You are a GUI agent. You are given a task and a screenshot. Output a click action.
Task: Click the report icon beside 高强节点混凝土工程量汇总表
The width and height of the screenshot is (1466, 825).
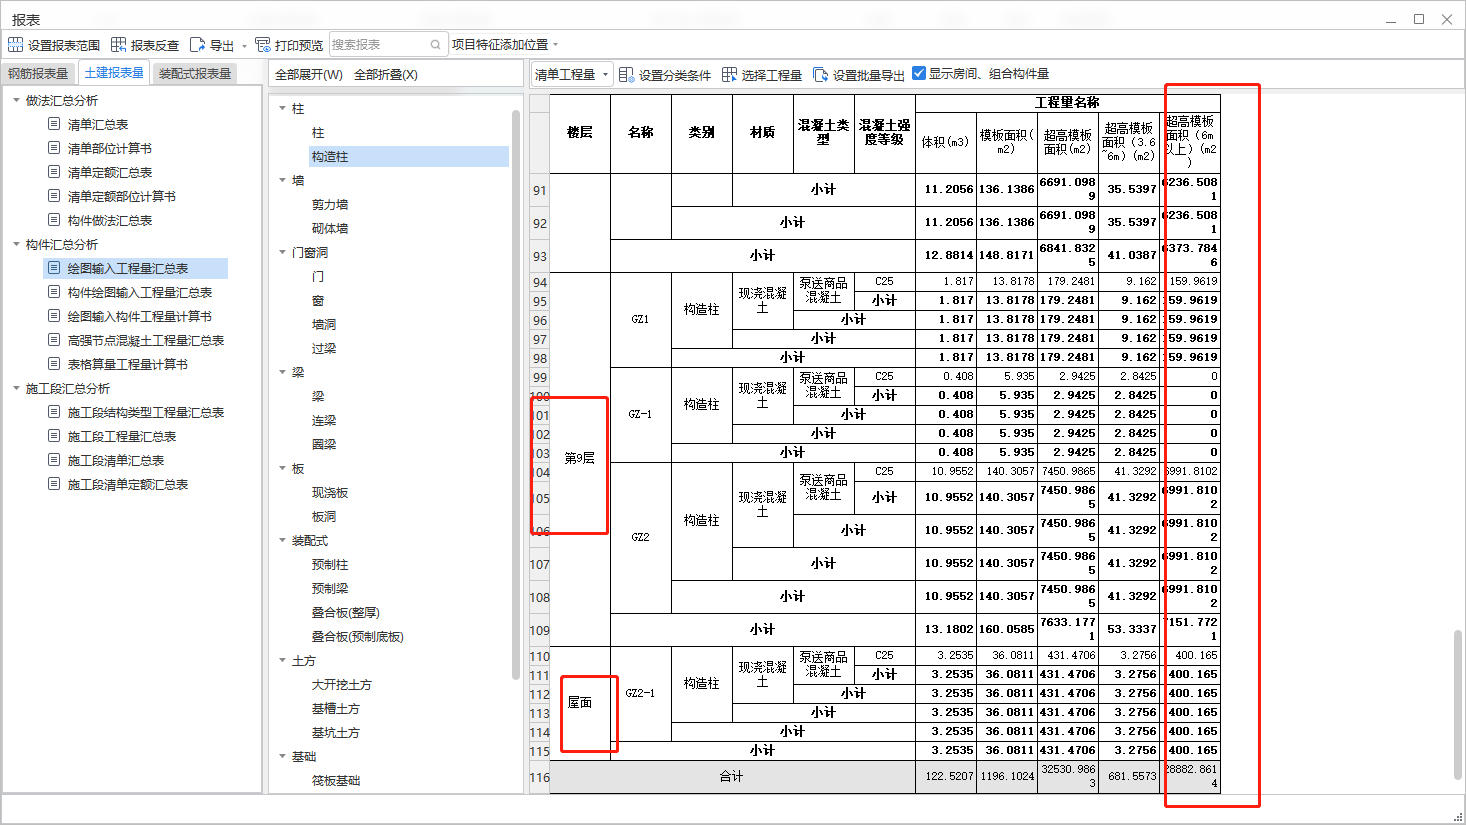(x=54, y=340)
